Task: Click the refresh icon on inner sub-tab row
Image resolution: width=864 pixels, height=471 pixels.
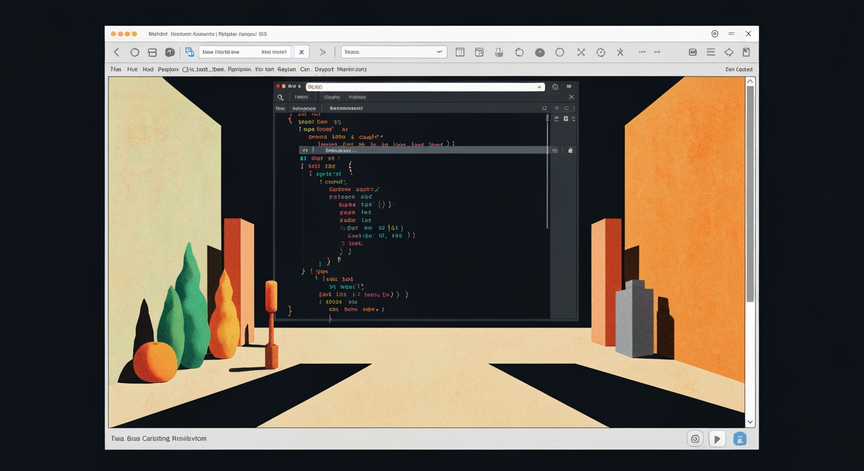Action: pyautogui.click(x=544, y=109)
